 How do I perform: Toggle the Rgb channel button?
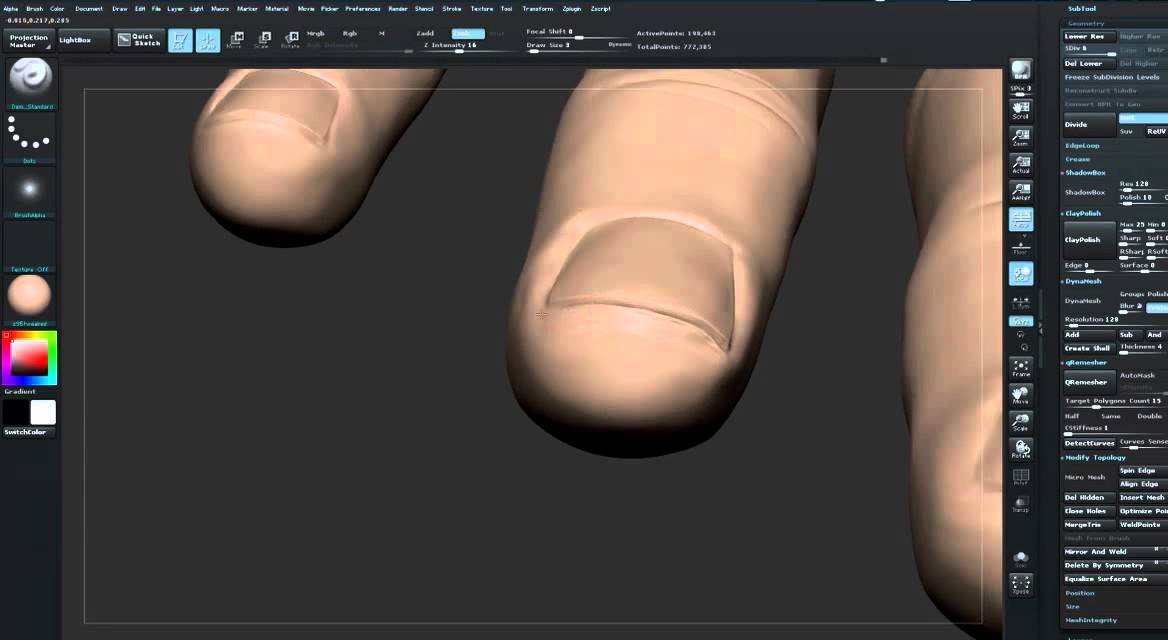click(349, 34)
